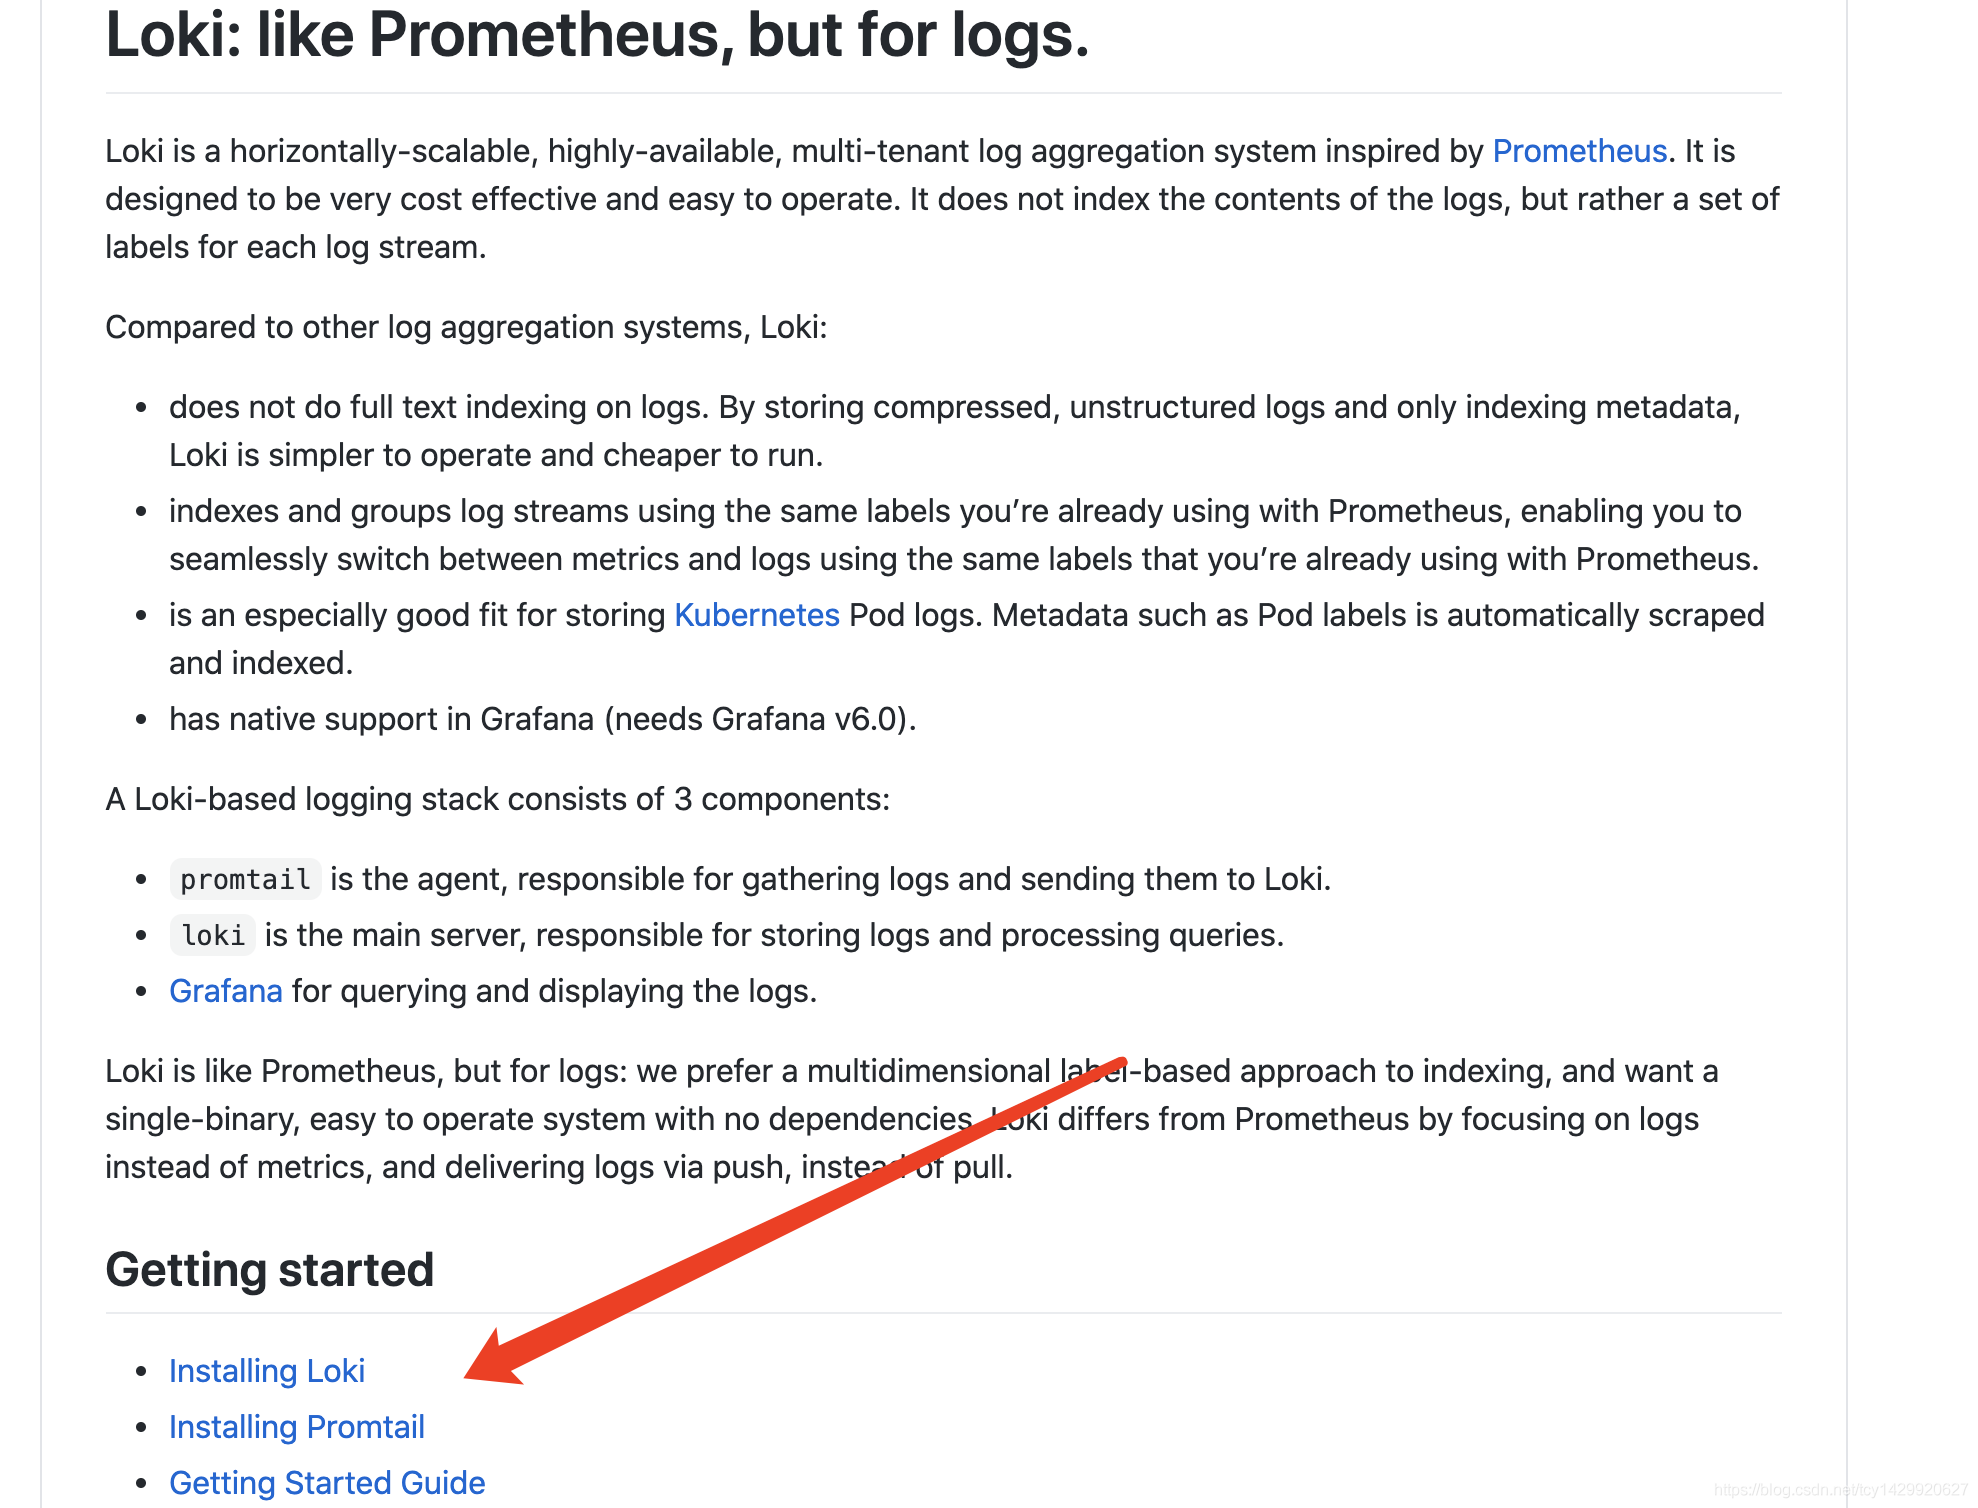Viewport: 1978px width, 1508px height.
Task: Click the blog.csdn.net watermark URL
Action: tap(1840, 1490)
